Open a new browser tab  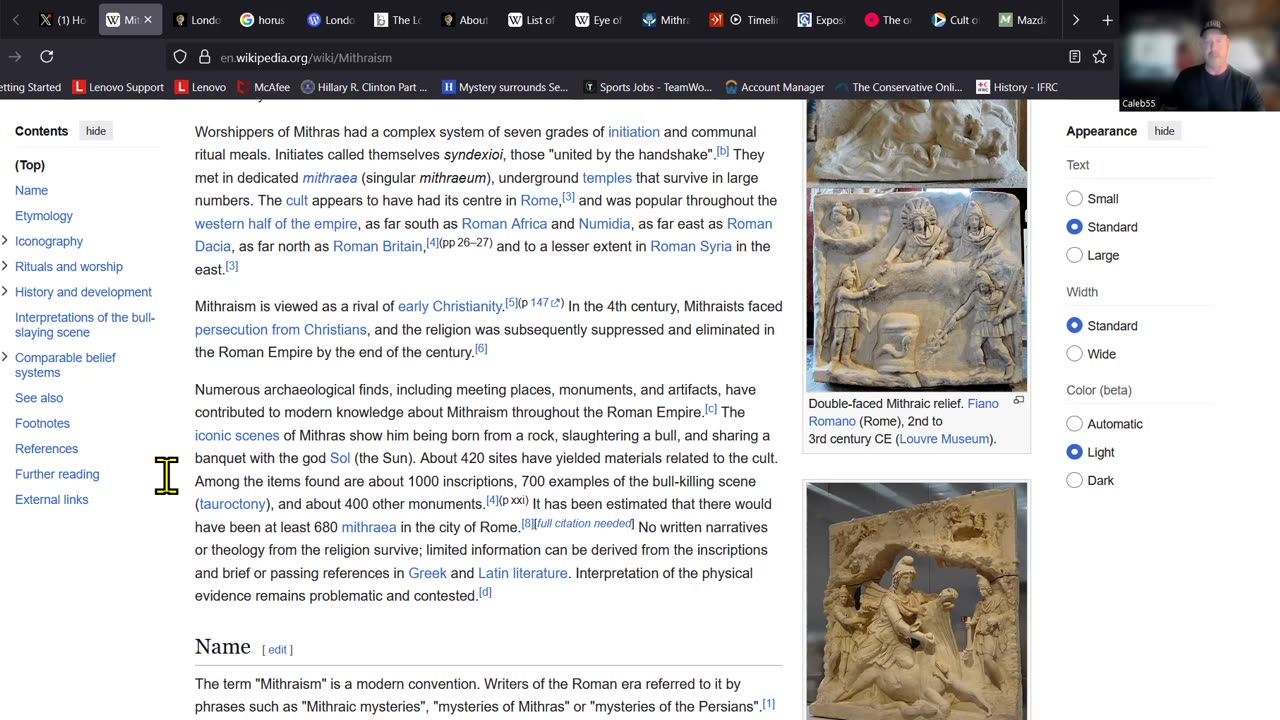pyautogui.click(x=1107, y=20)
